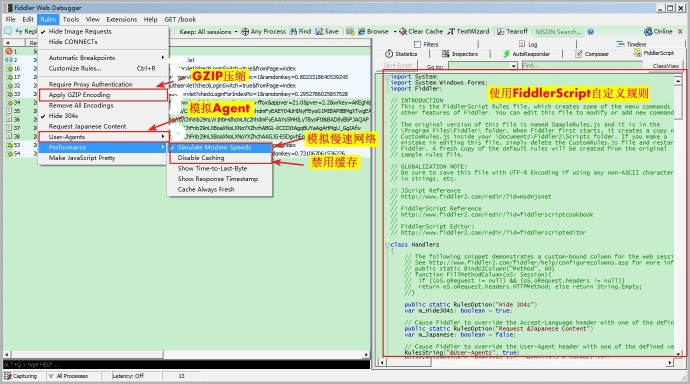Switch to the Inspectors tab
The height and width of the screenshot is (384, 690).
460,54
